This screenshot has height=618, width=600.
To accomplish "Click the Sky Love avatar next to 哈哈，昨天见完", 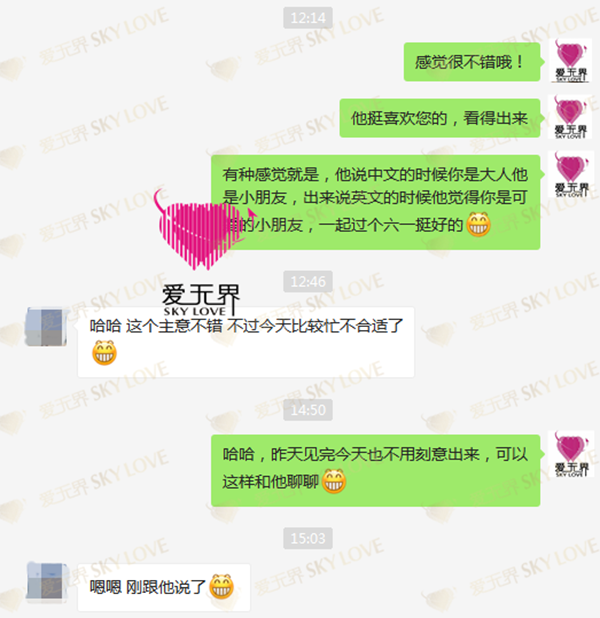I will click(571, 454).
